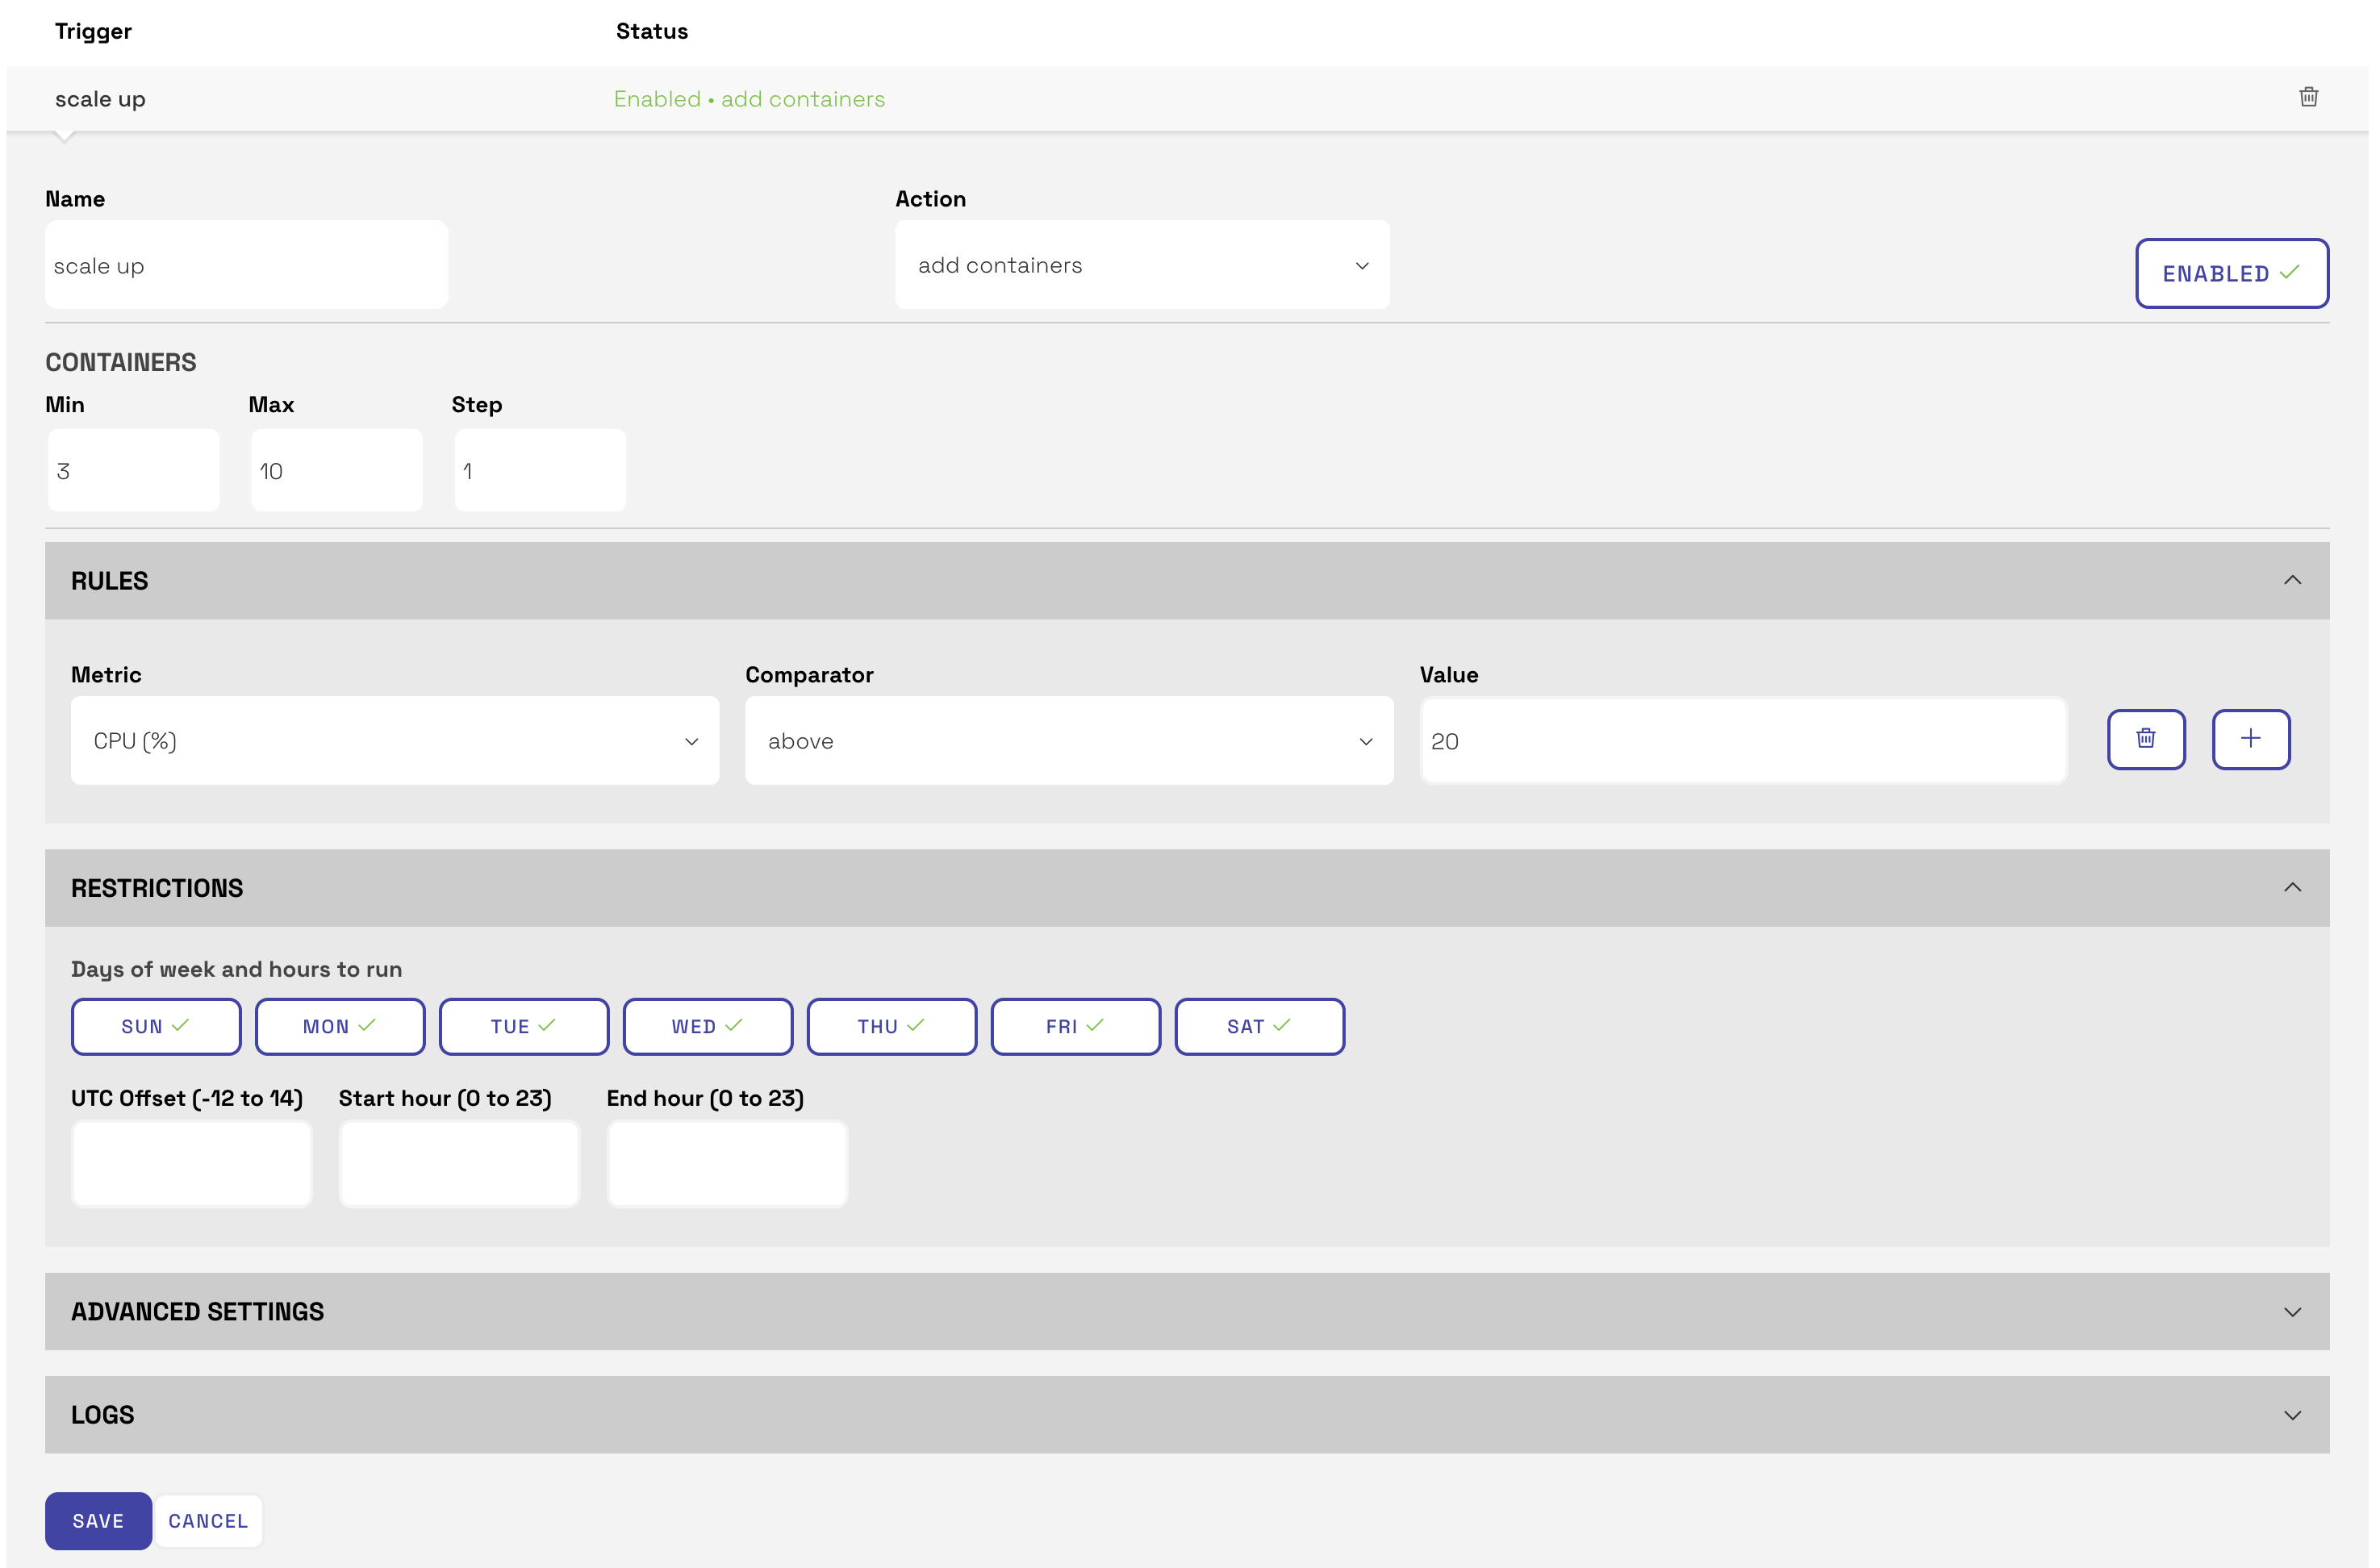
Task: Click the Start hour input field
Action: click(459, 1164)
